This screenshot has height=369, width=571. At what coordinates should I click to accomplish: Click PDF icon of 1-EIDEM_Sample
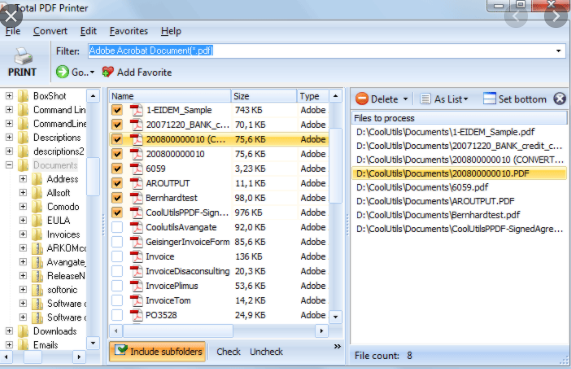[x=137, y=110]
